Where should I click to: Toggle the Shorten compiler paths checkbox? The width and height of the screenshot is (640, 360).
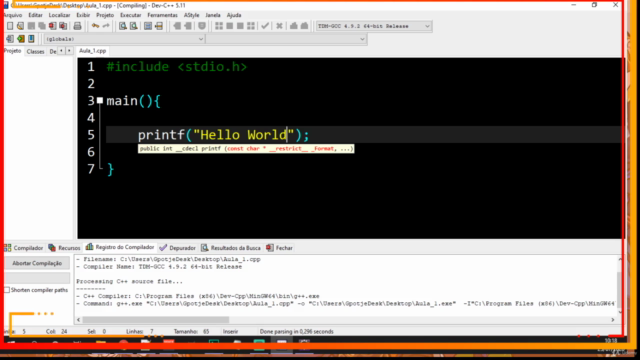[x=7, y=290]
